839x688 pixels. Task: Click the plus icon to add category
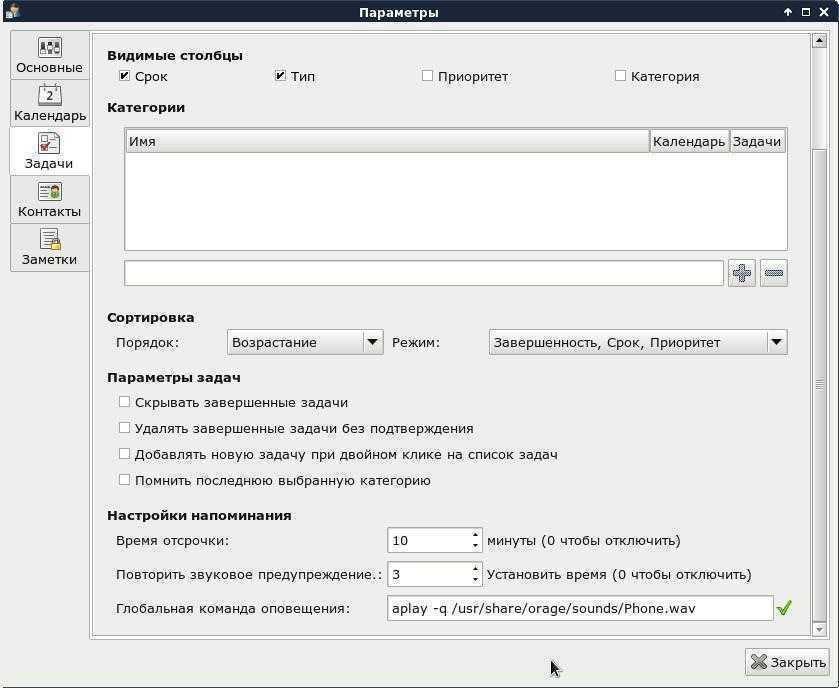click(x=742, y=273)
